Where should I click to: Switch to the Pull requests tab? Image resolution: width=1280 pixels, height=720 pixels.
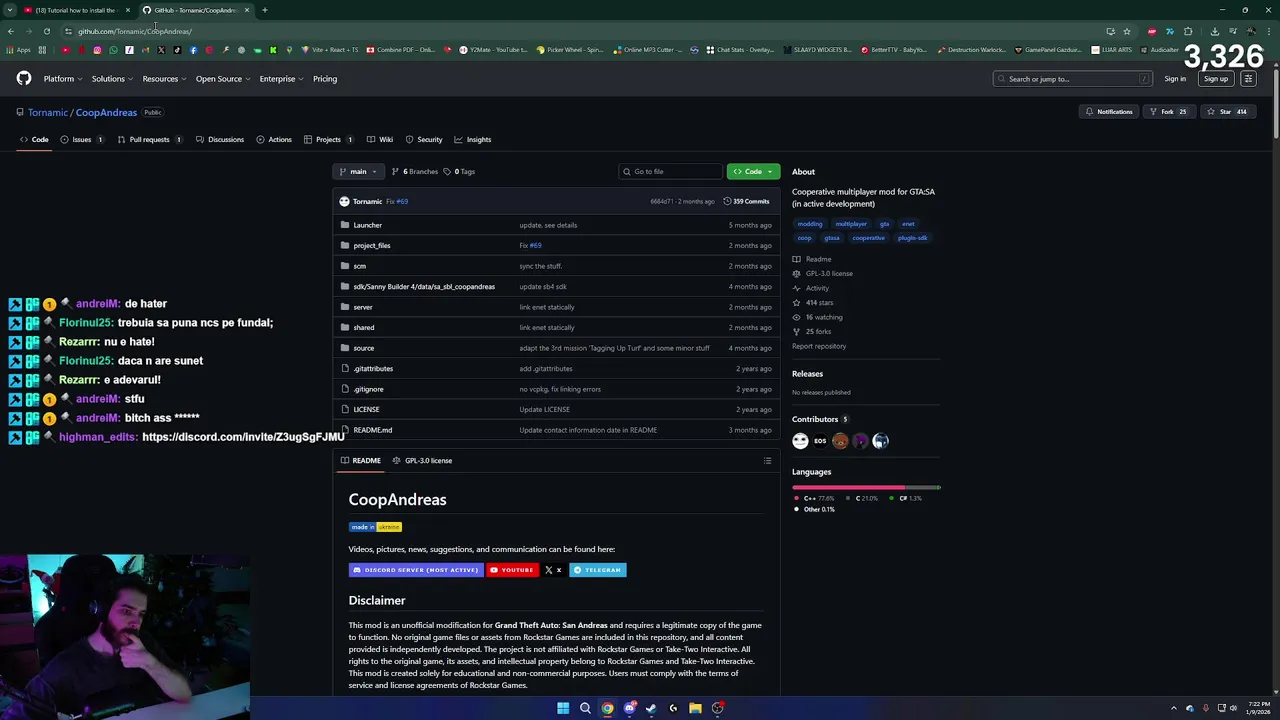(x=149, y=140)
